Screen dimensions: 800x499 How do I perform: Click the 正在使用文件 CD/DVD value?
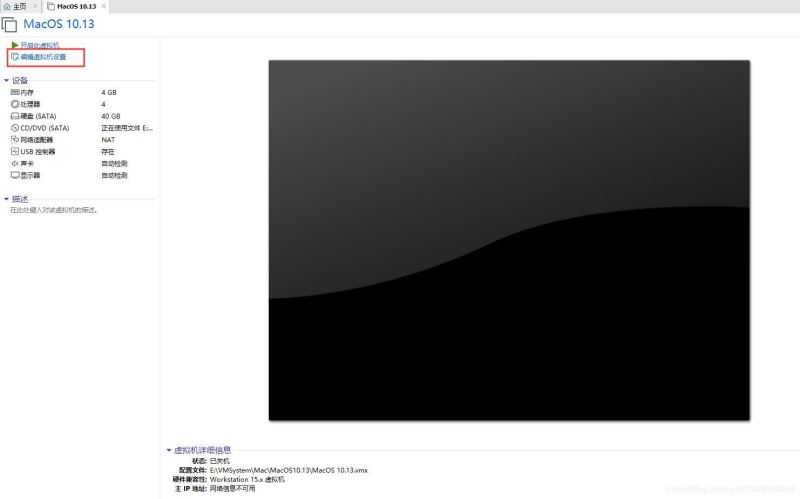(127, 128)
